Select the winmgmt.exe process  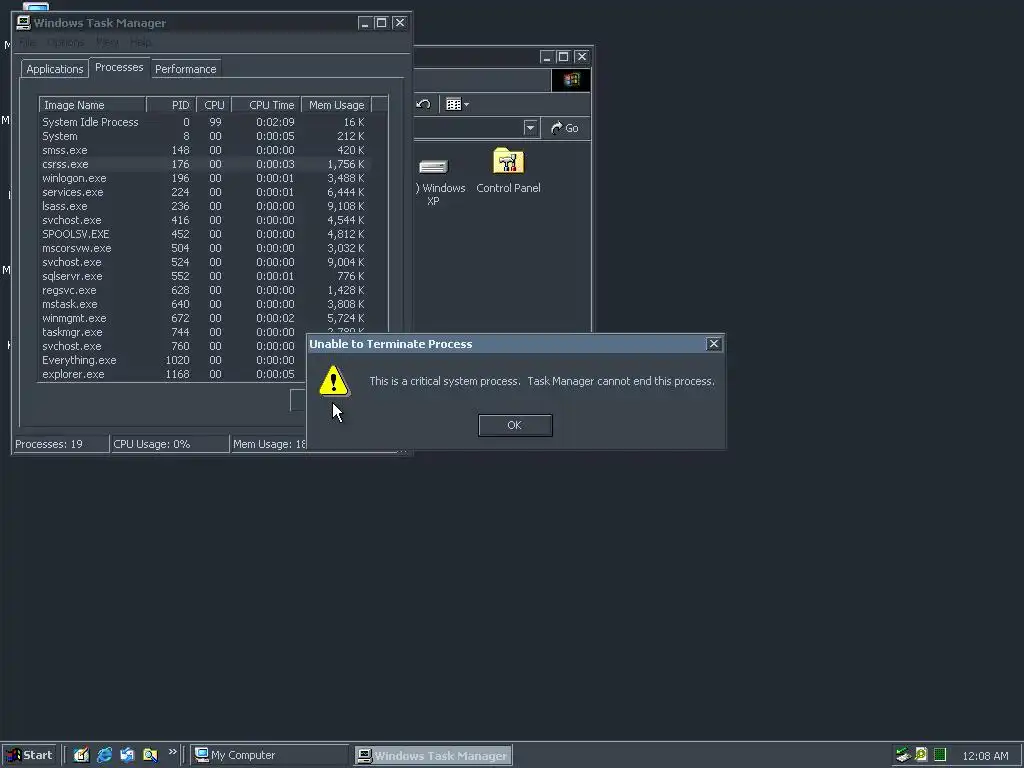[204, 318]
